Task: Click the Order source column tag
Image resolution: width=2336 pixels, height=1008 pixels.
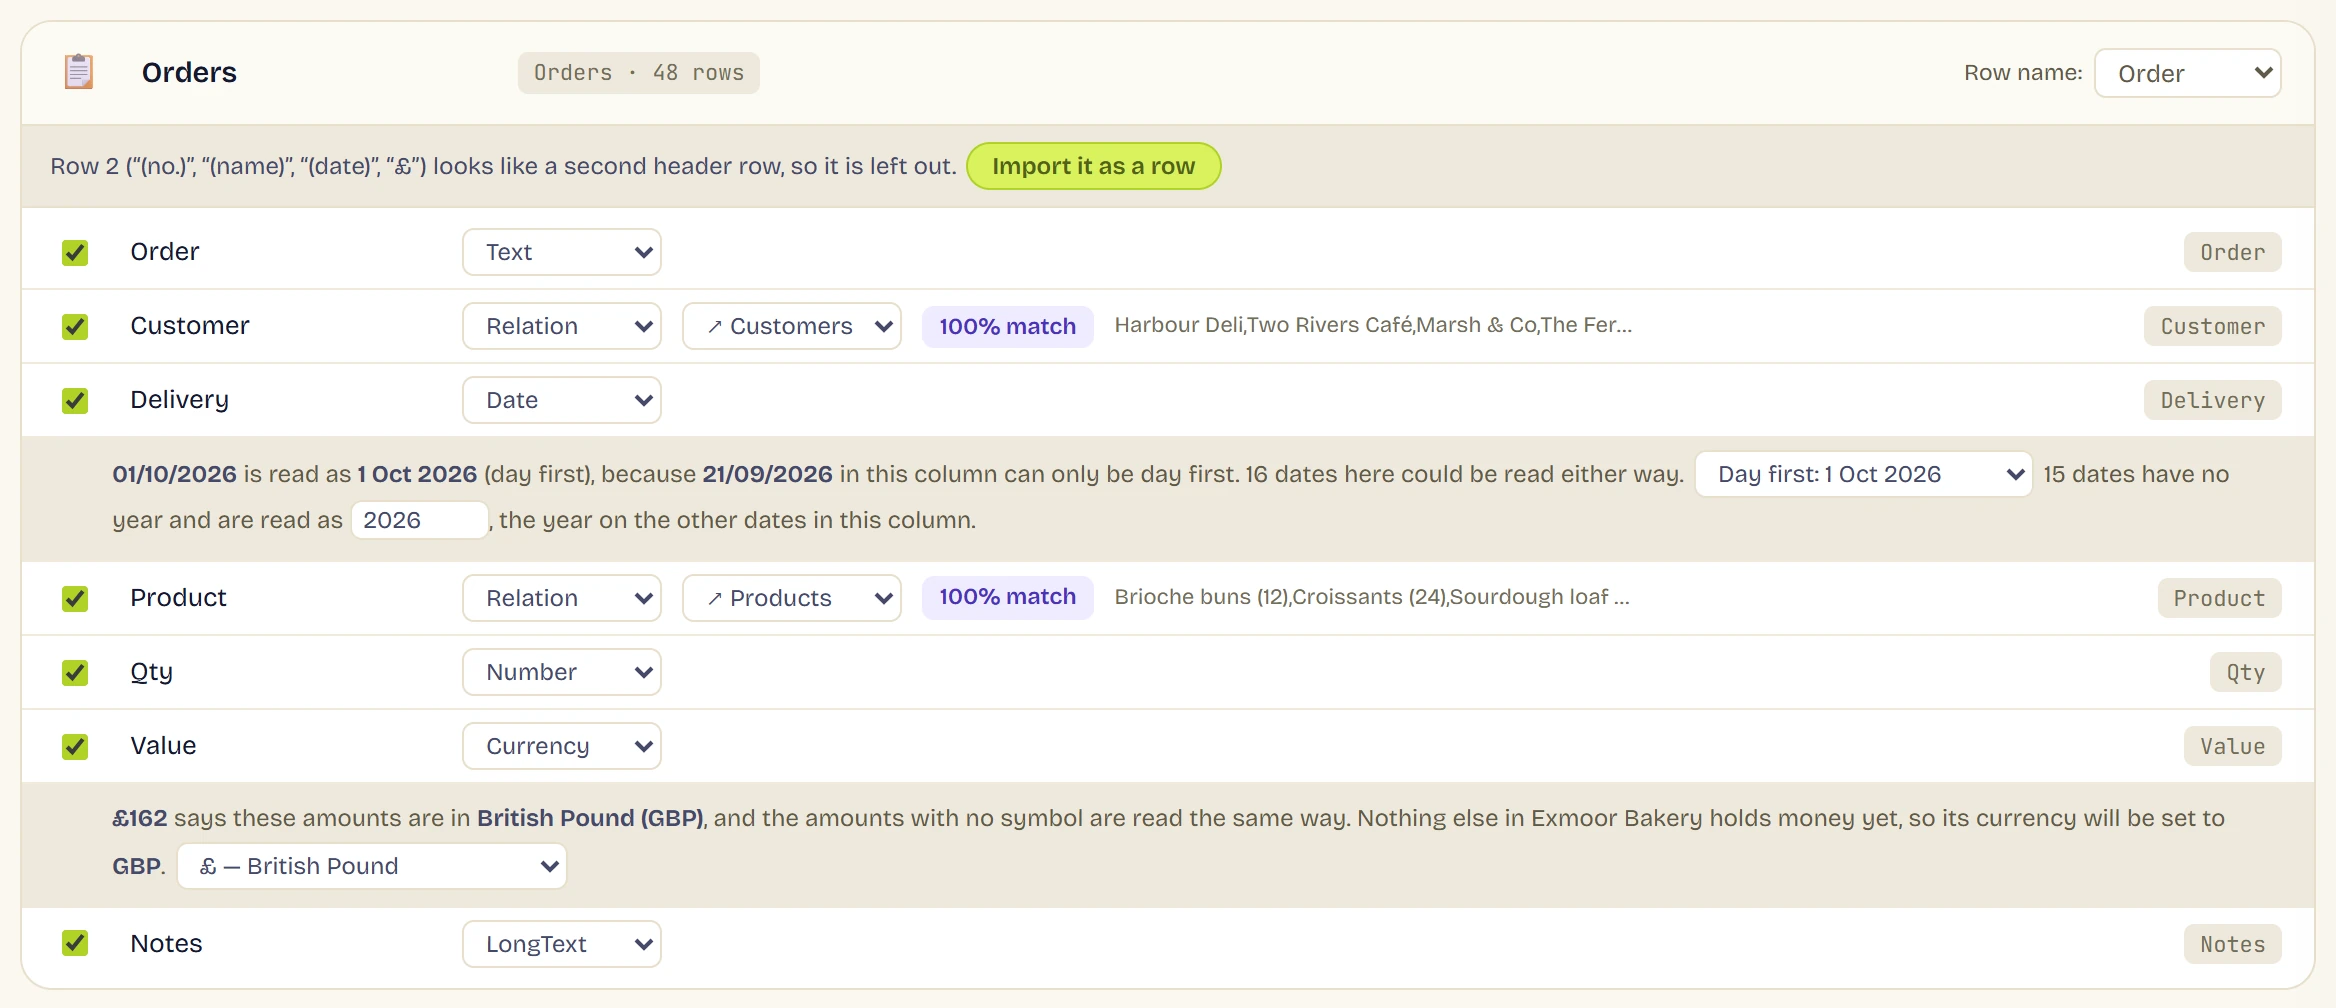Action: pos(2233,252)
